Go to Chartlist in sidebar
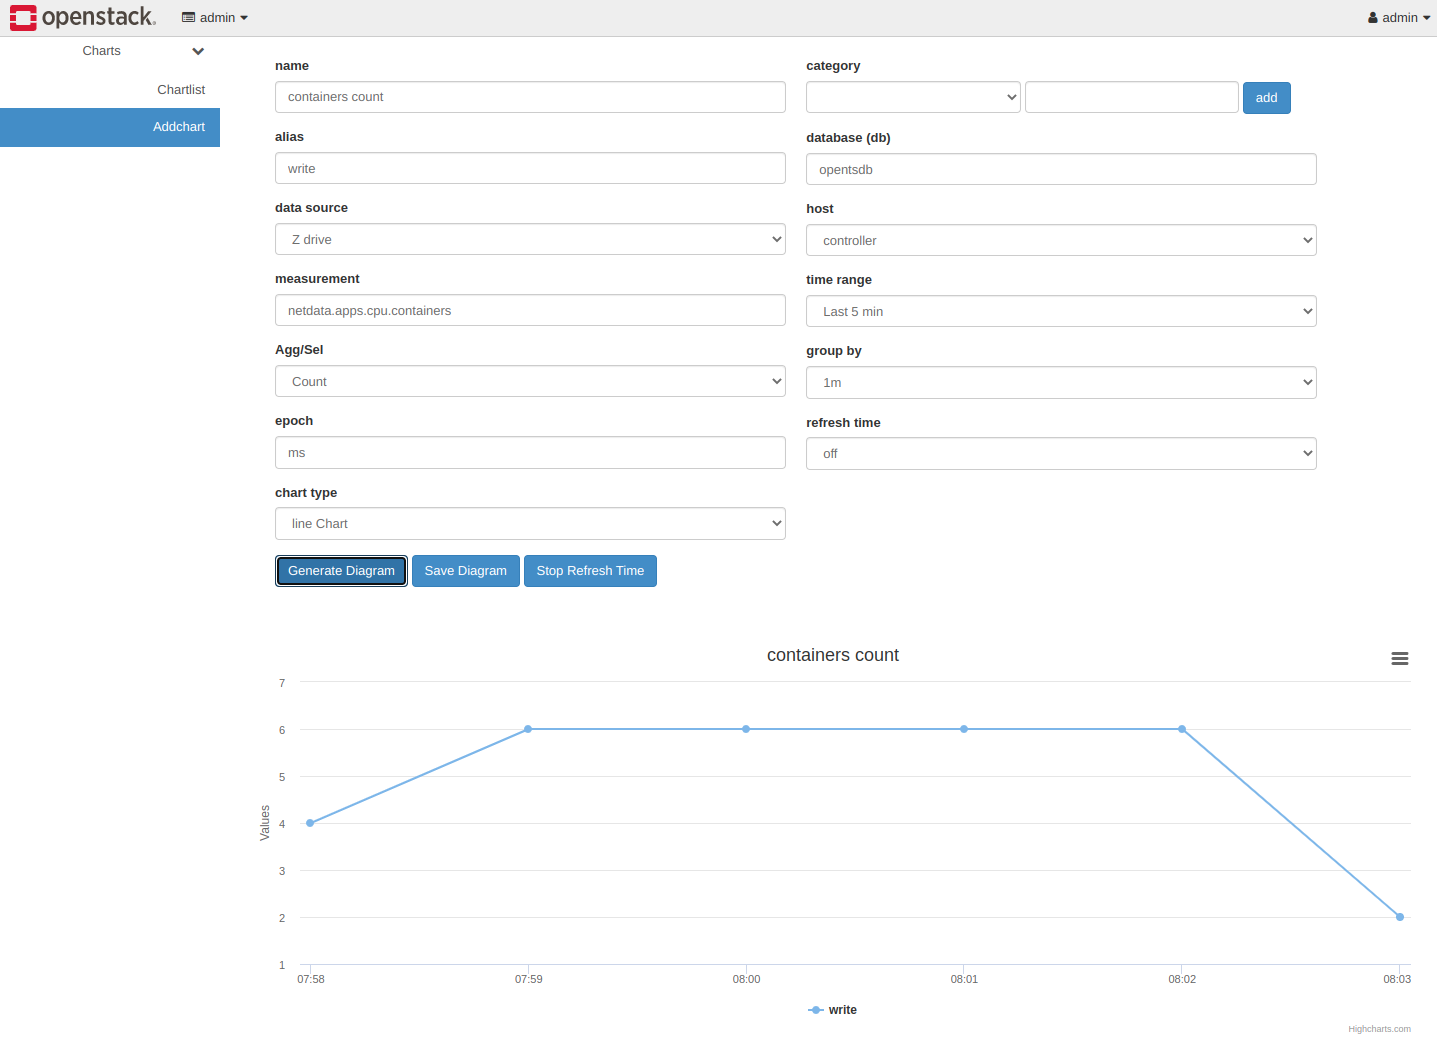The width and height of the screenshot is (1437, 1039). tap(181, 90)
